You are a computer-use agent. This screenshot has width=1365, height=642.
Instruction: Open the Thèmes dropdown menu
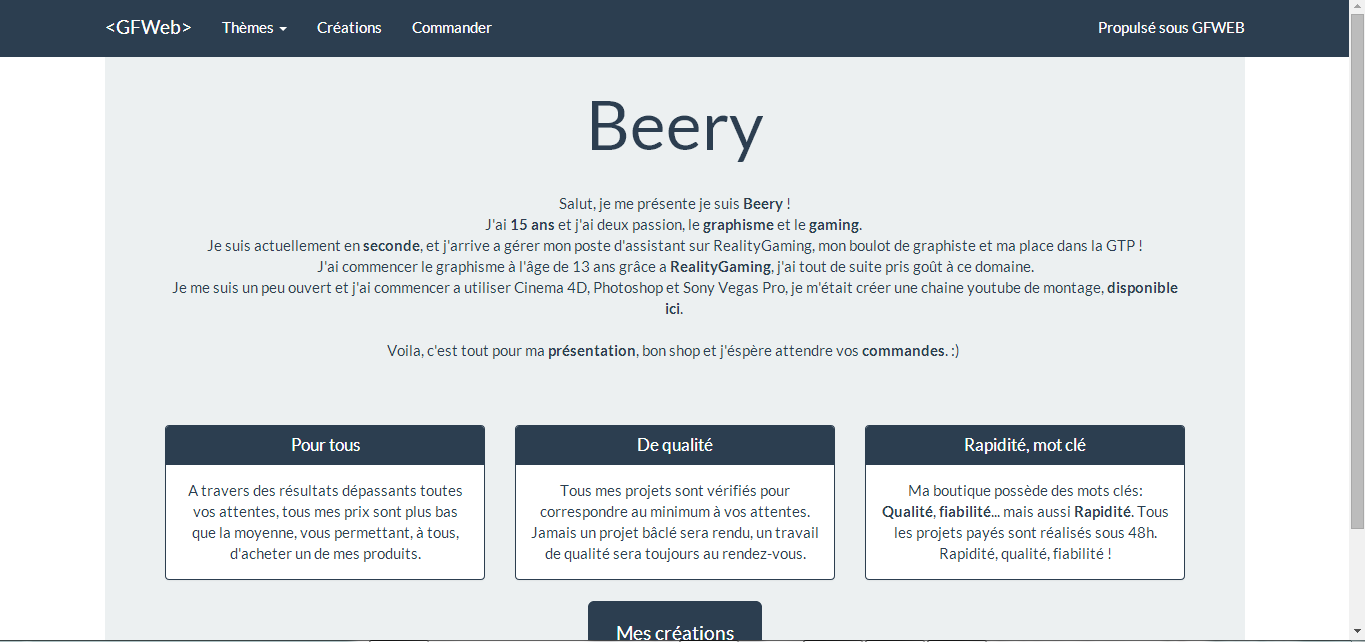click(254, 28)
